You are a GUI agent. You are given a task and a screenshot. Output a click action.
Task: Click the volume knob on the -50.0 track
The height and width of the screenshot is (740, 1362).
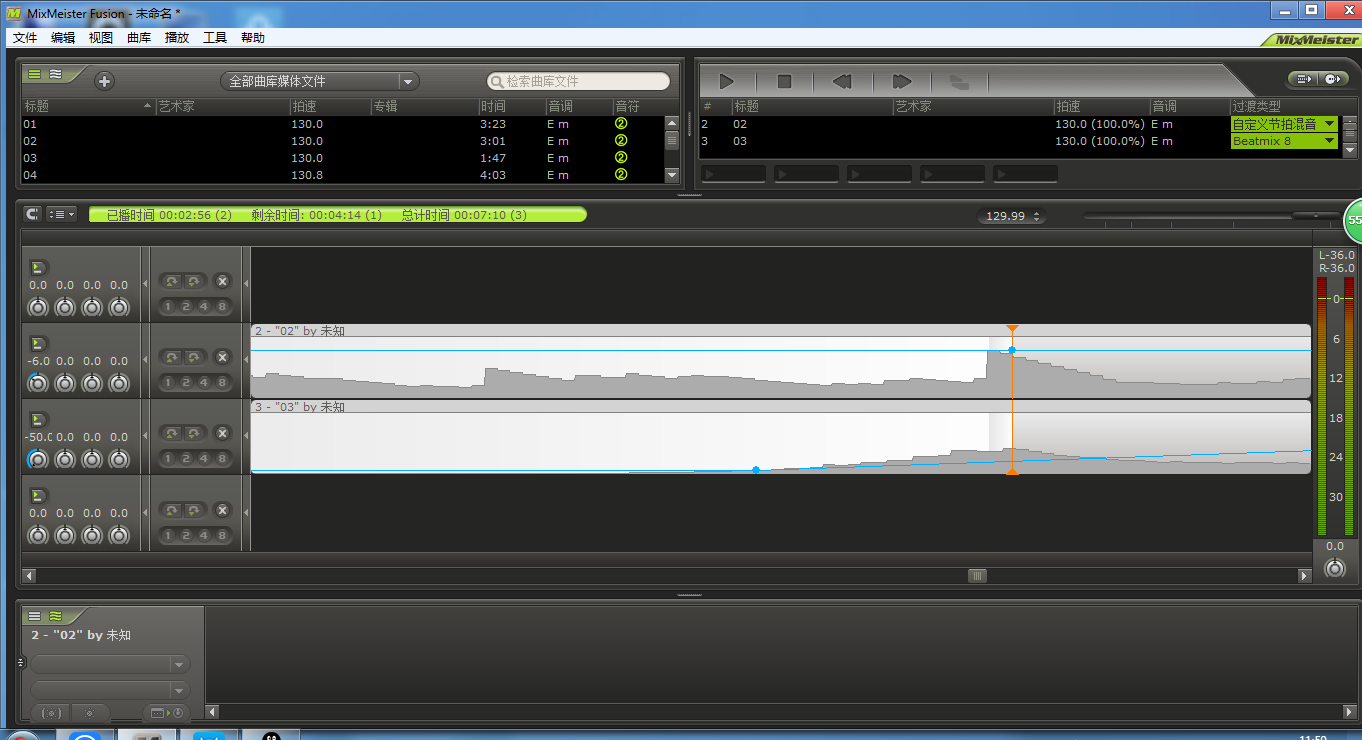point(38,459)
